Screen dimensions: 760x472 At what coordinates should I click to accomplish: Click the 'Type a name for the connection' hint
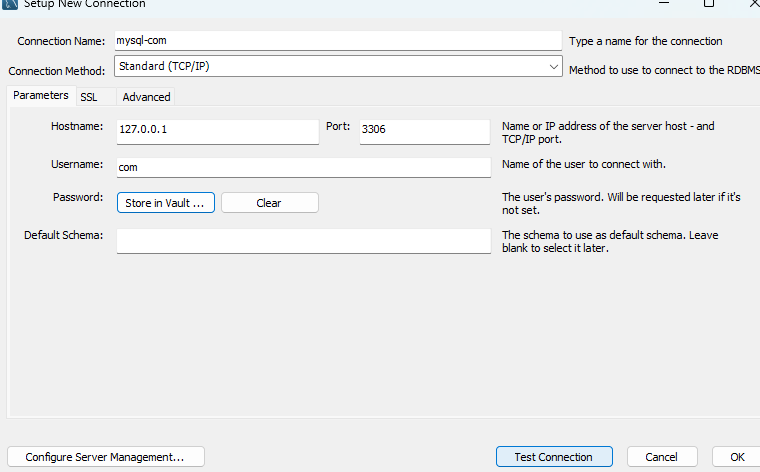(646, 41)
